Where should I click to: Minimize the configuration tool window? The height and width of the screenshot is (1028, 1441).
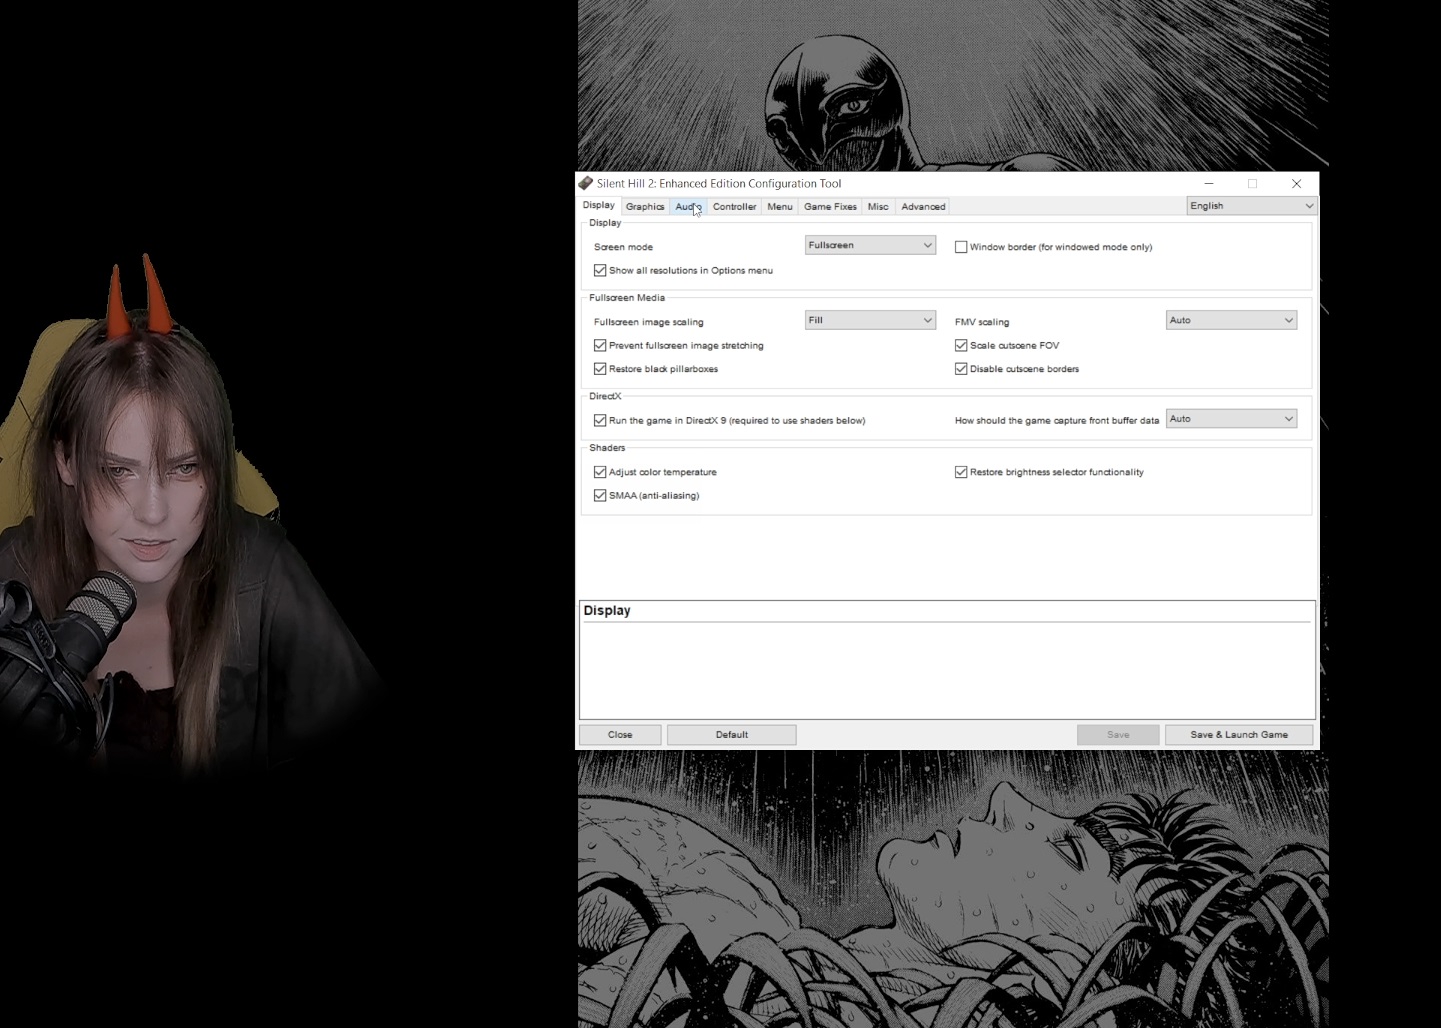[1209, 184]
